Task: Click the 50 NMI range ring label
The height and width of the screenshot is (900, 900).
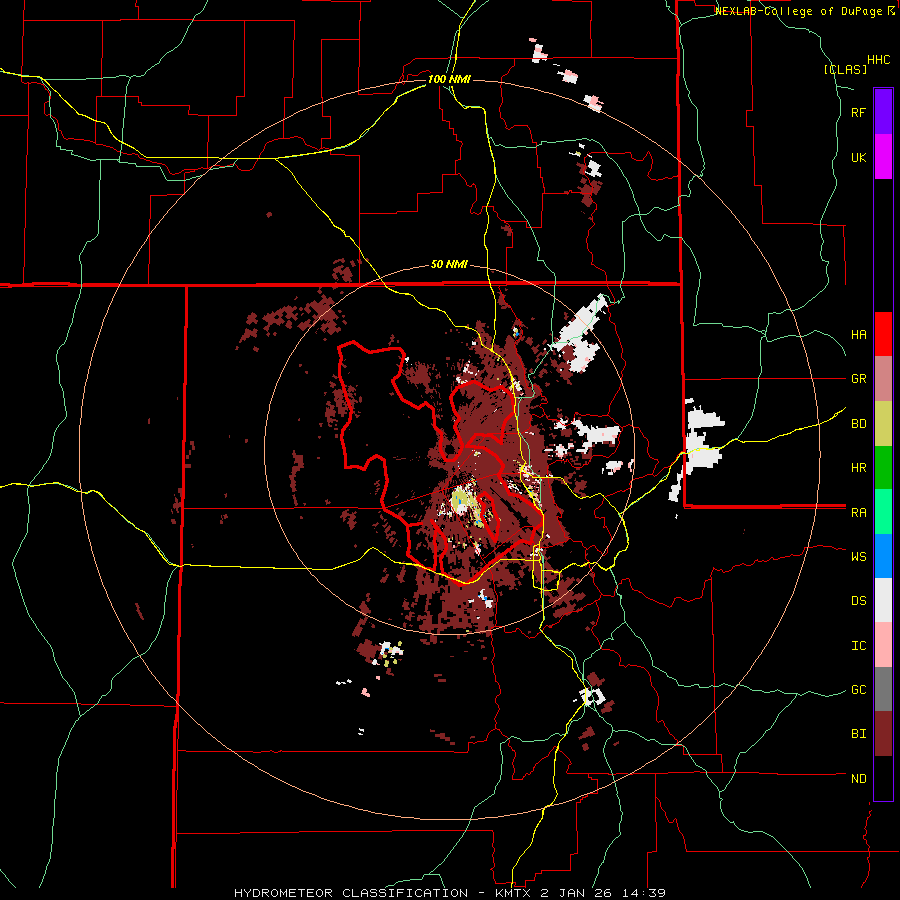Action: click(x=449, y=265)
